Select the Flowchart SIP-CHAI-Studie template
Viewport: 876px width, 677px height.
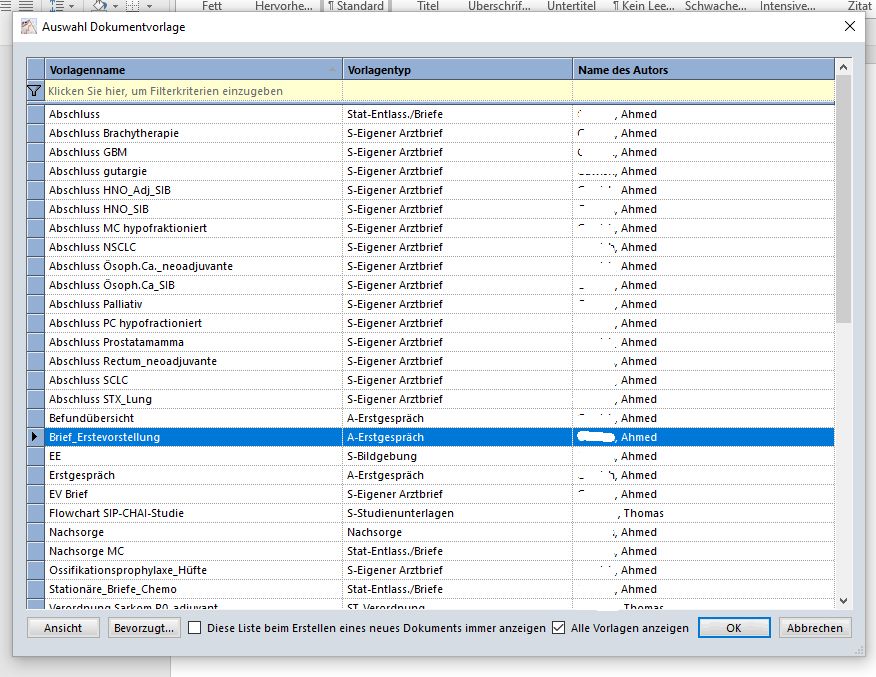pos(116,513)
